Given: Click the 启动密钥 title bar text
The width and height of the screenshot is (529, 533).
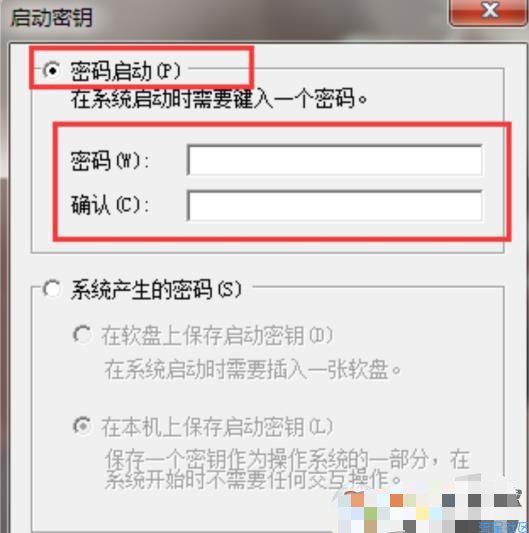Looking at the screenshot, I should pyautogui.click(x=52, y=17).
